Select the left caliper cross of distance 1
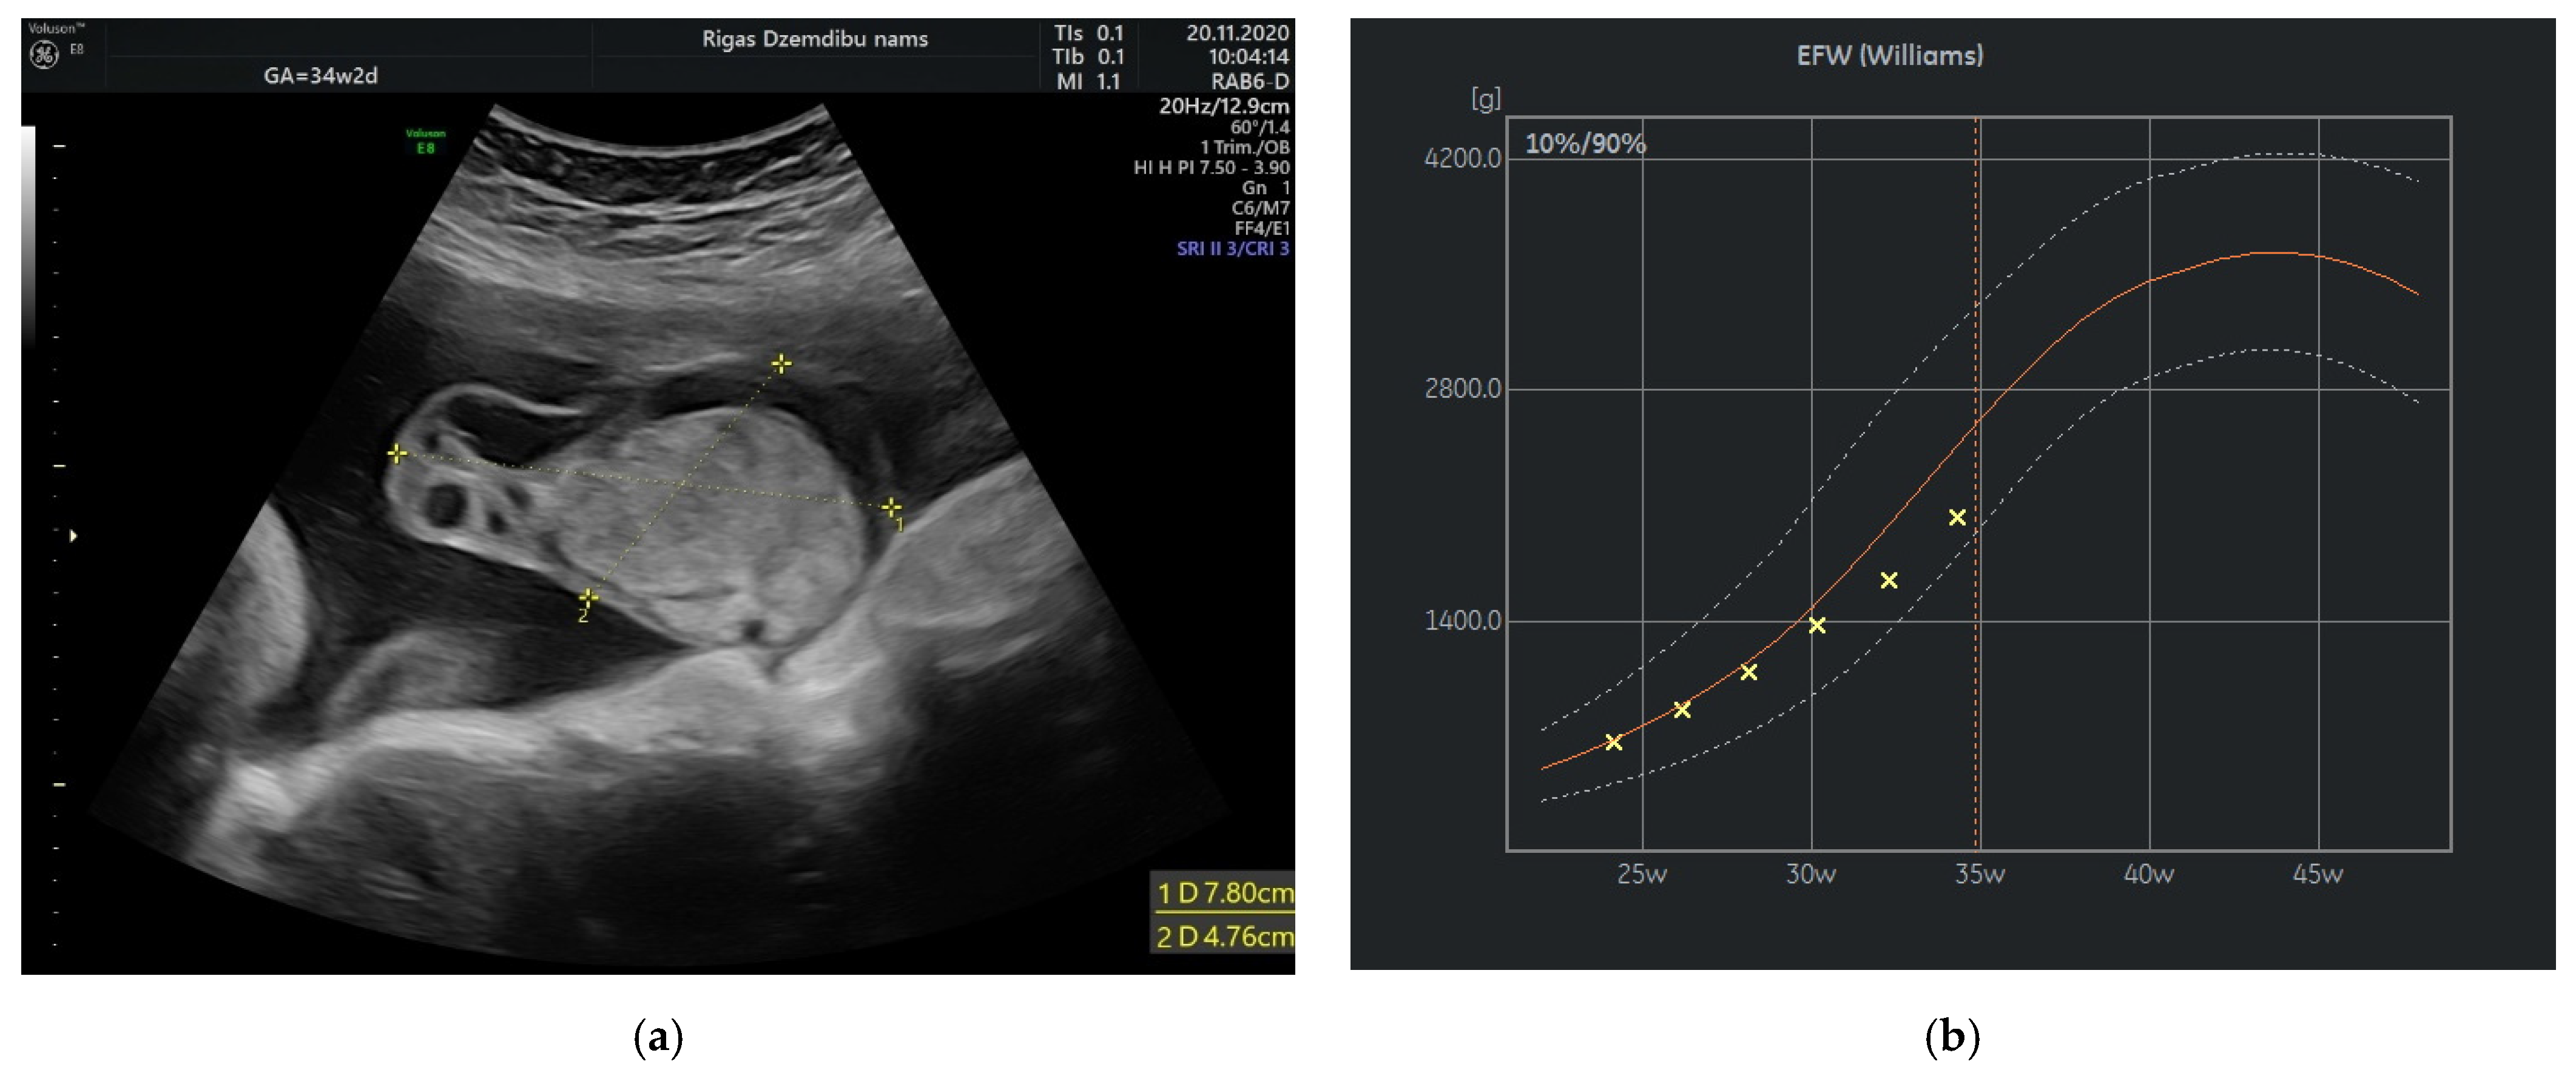 397,454
